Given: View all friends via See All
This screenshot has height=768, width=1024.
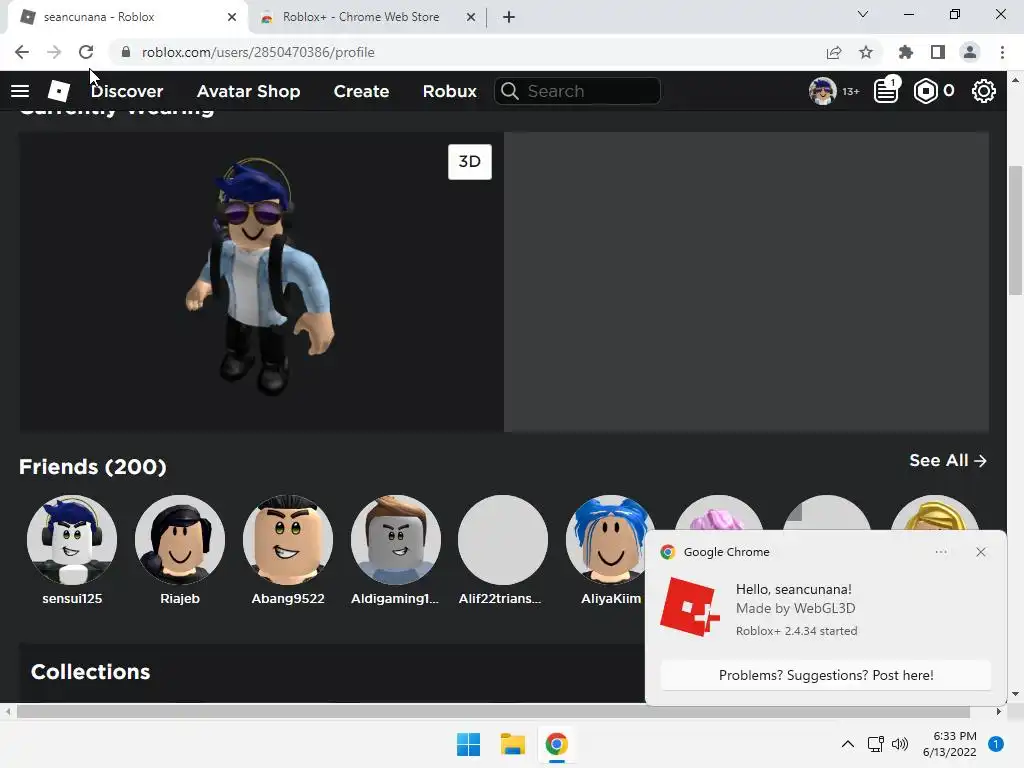Looking at the screenshot, I should click(x=948, y=460).
